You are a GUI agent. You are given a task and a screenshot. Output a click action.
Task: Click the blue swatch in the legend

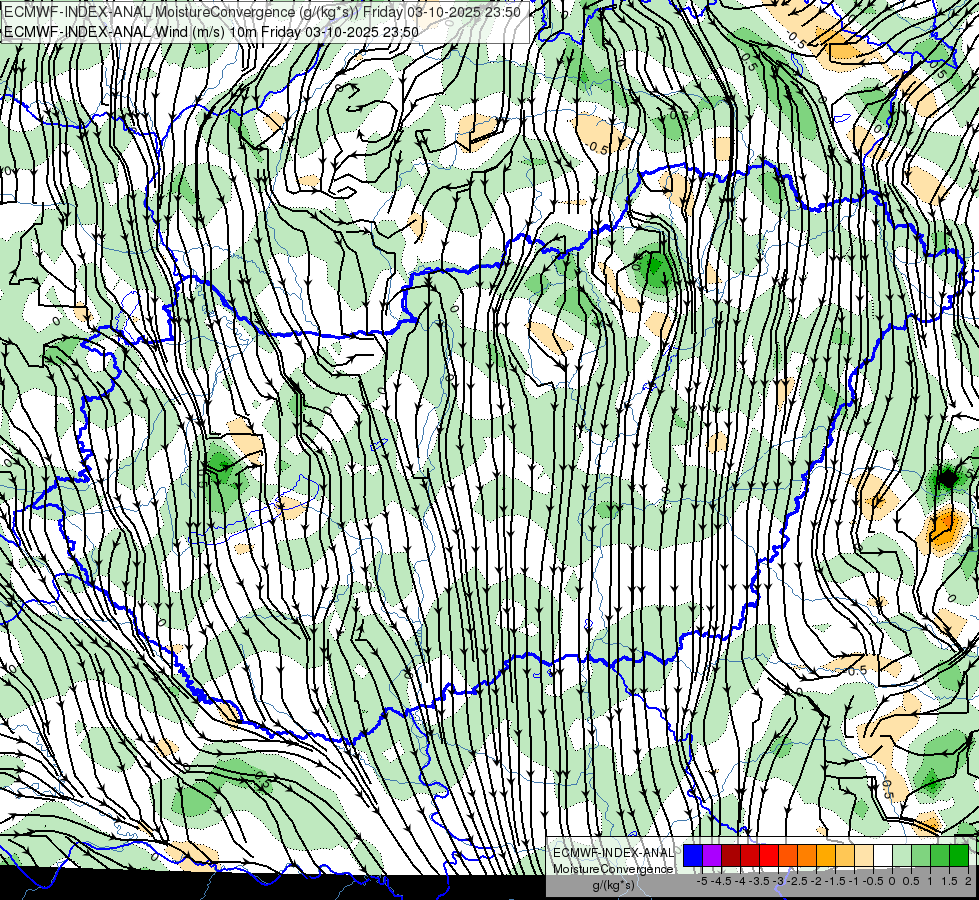(692, 855)
